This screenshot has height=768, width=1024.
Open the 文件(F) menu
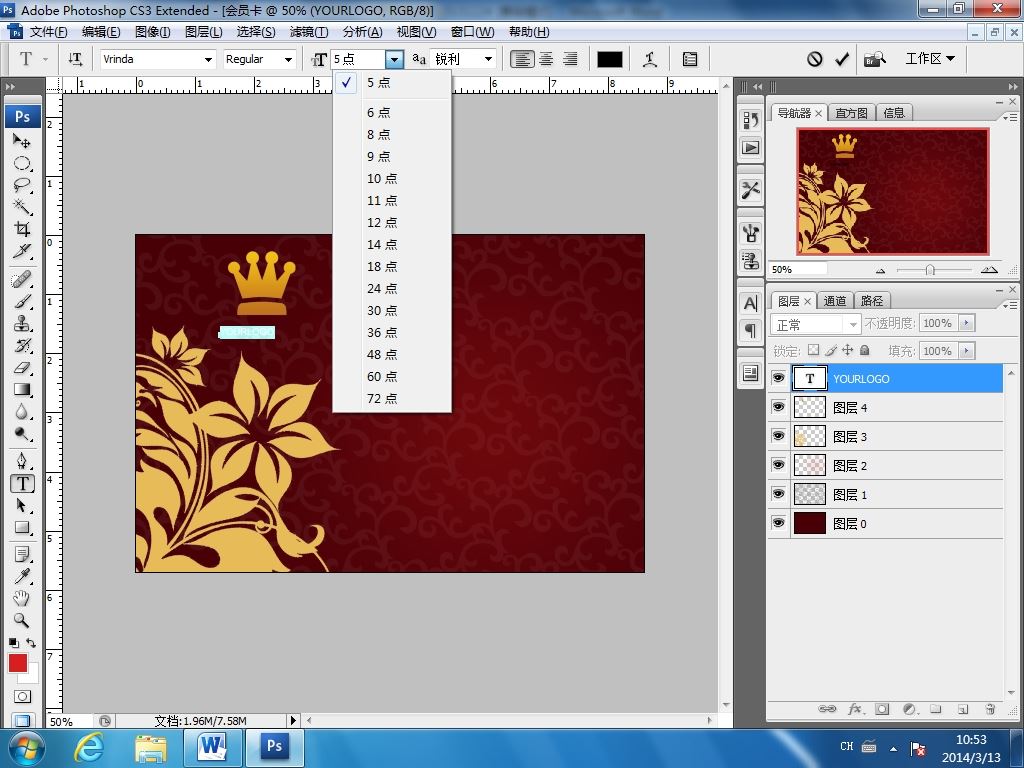(48, 32)
